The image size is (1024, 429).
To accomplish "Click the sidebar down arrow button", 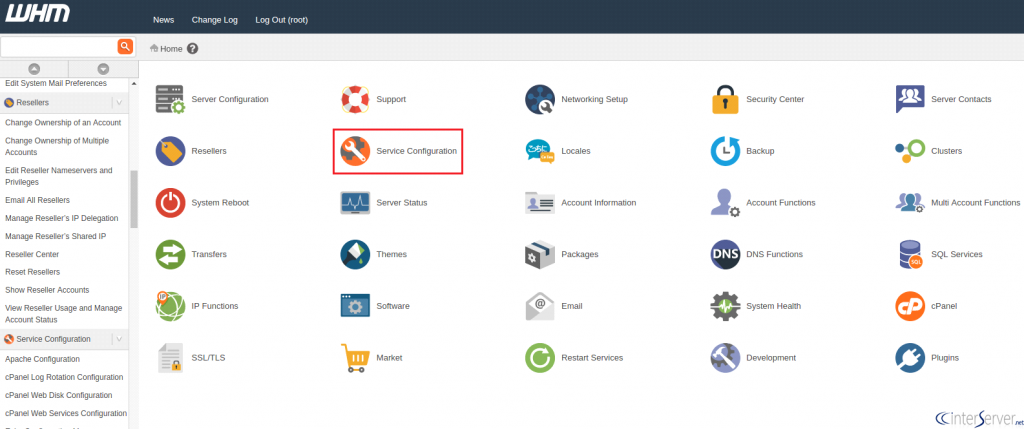I will (x=103, y=69).
